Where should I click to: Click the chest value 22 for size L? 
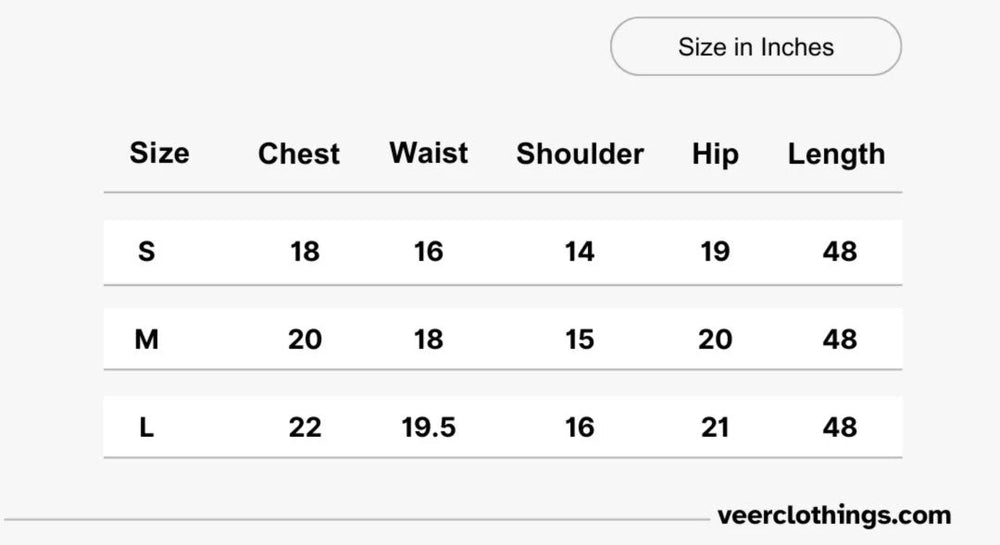tap(305, 428)
